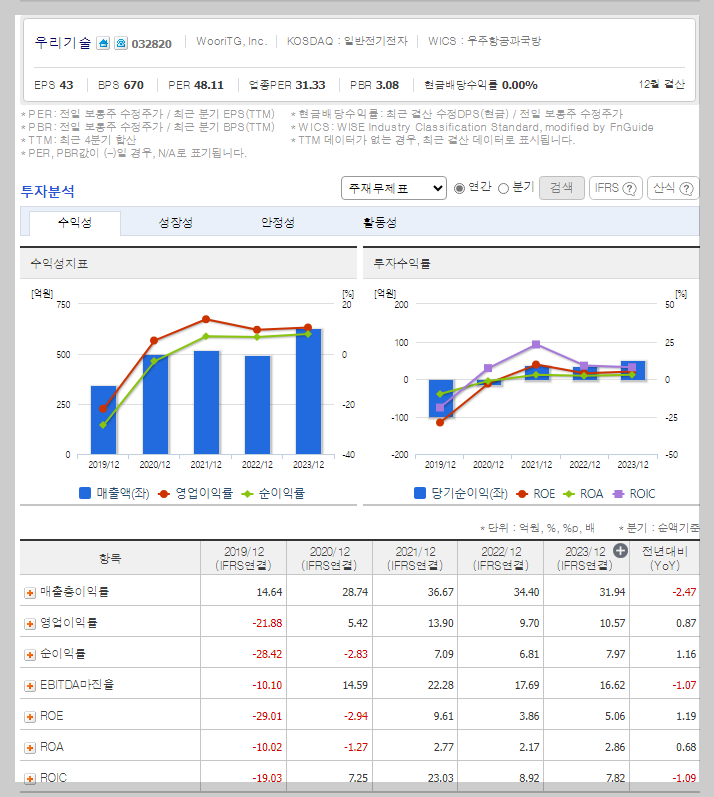Image resolution: width=714 pixels, height=797 pixels.
Task: Click the 투자분석 heading
Action: coord(48,191)
